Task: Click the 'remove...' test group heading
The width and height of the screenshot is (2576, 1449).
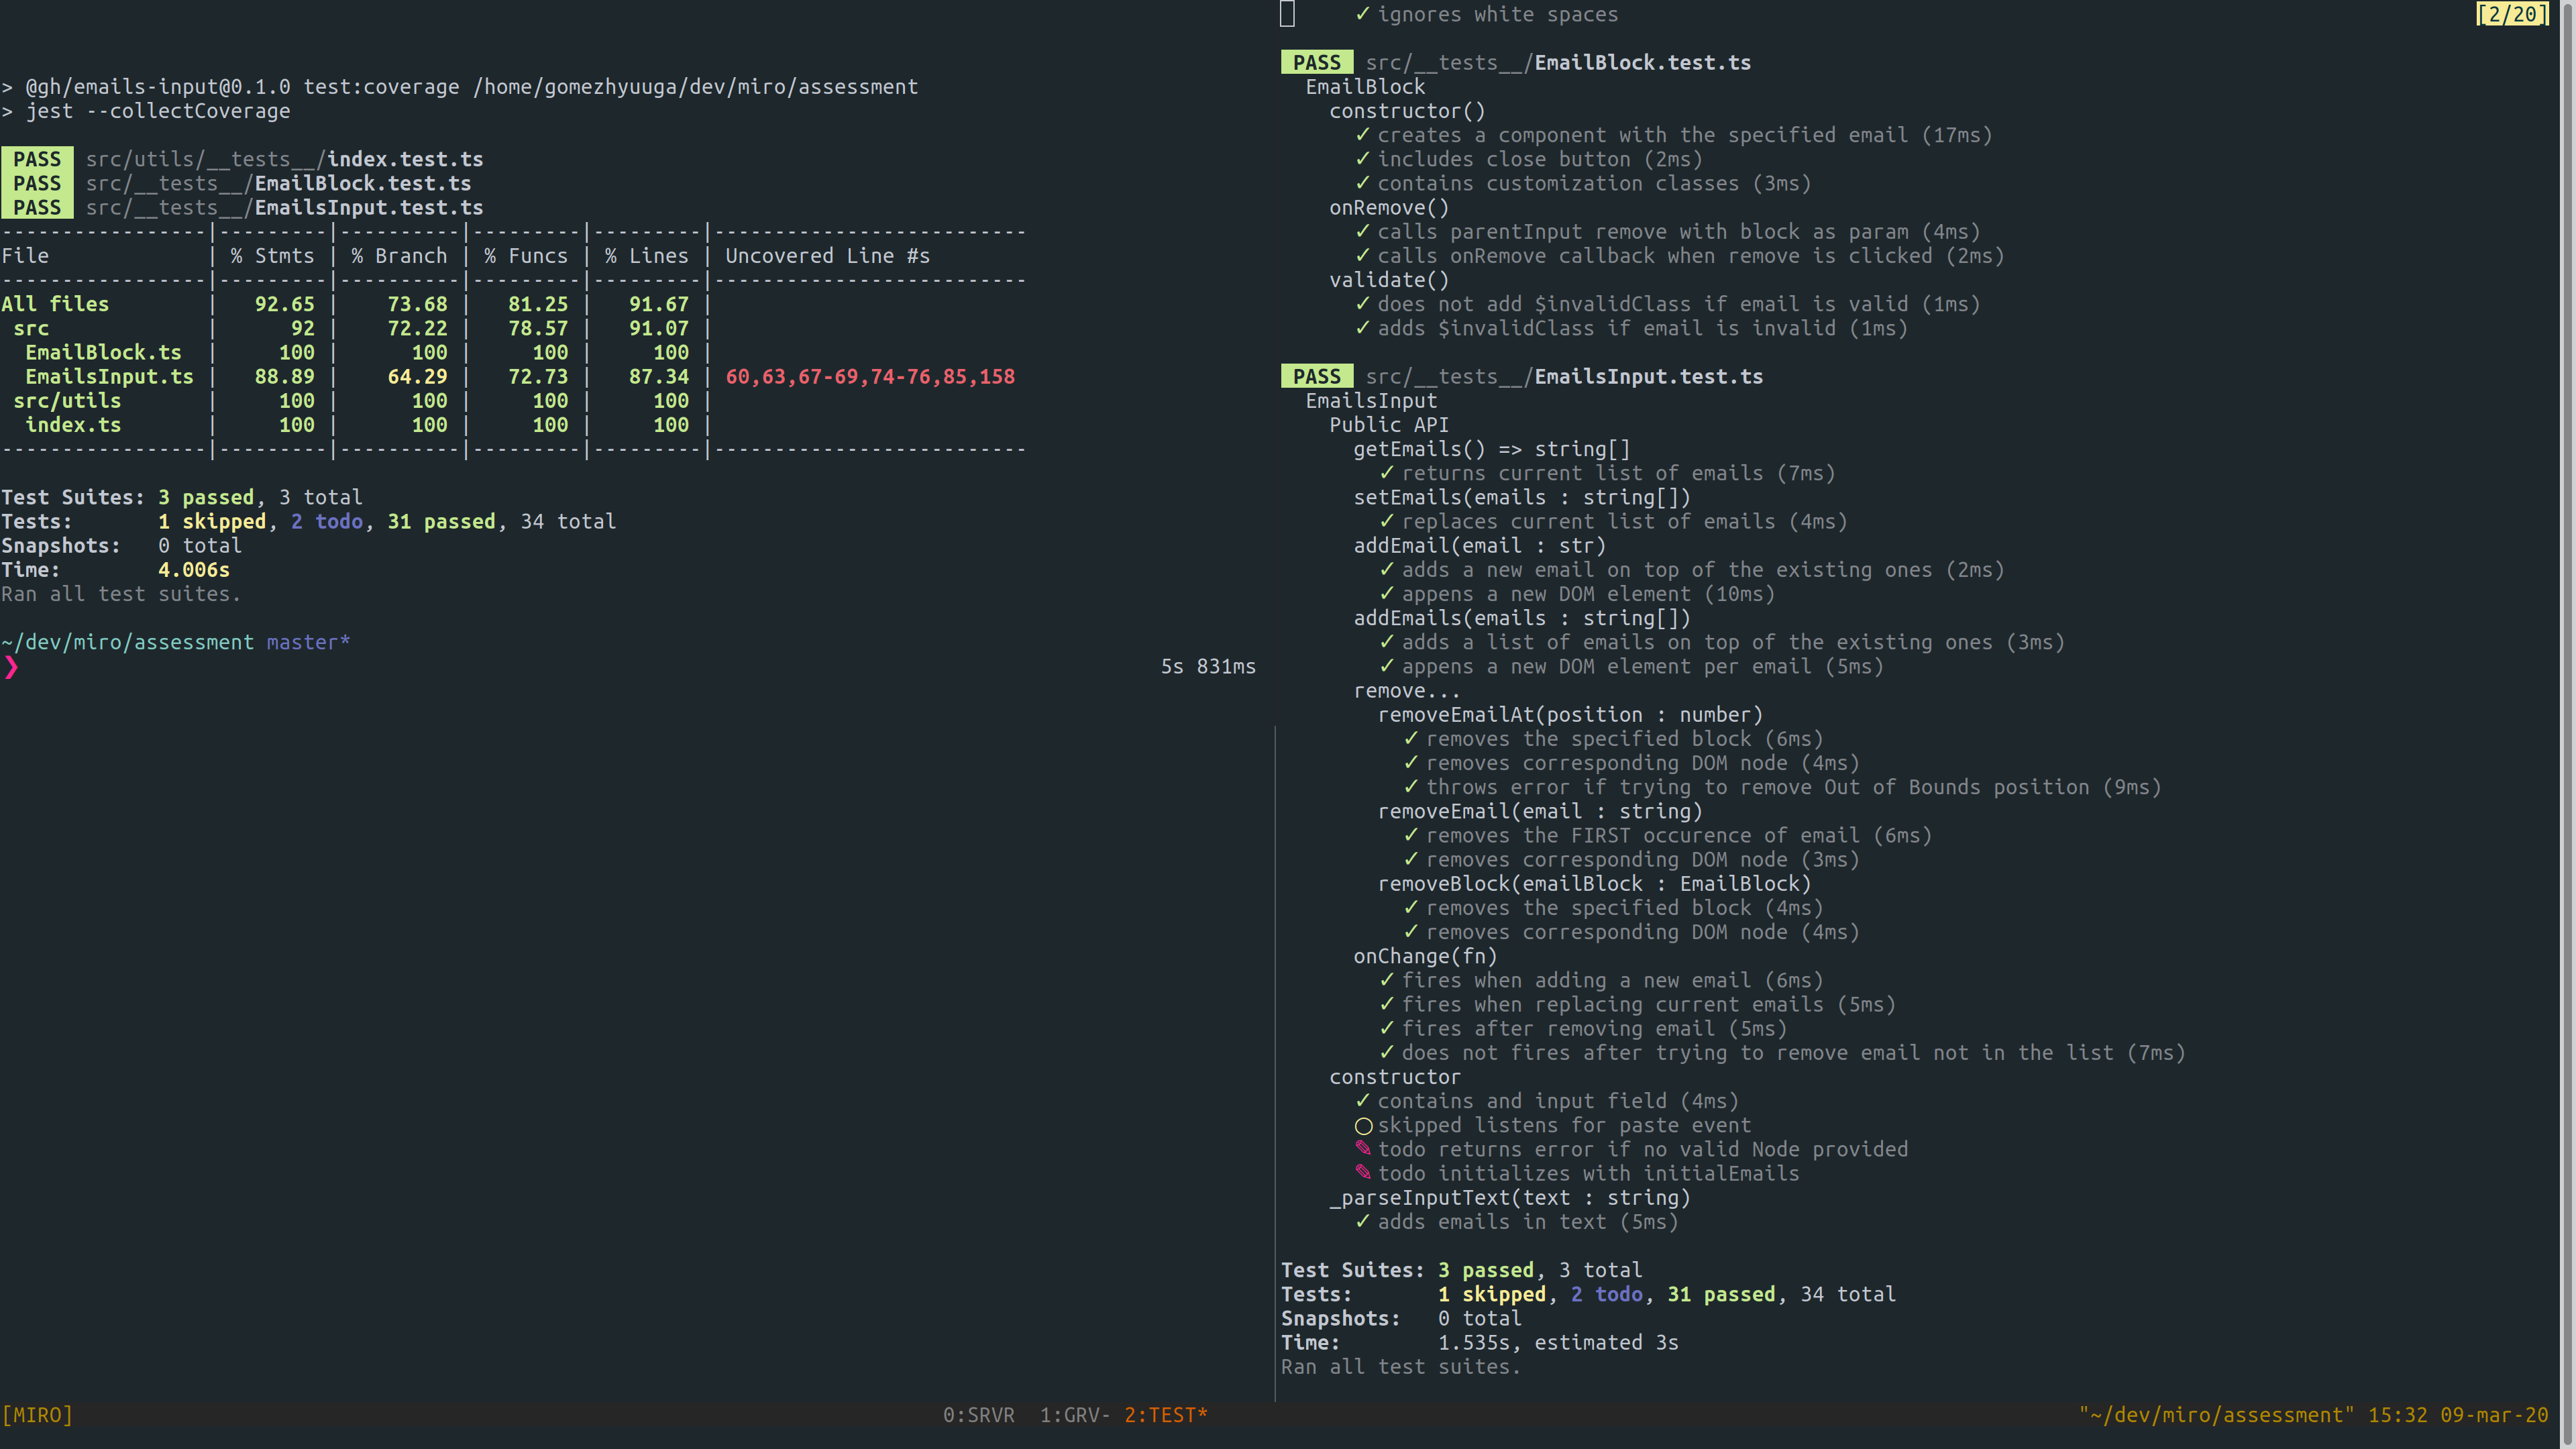Action: pos(1406,691)
